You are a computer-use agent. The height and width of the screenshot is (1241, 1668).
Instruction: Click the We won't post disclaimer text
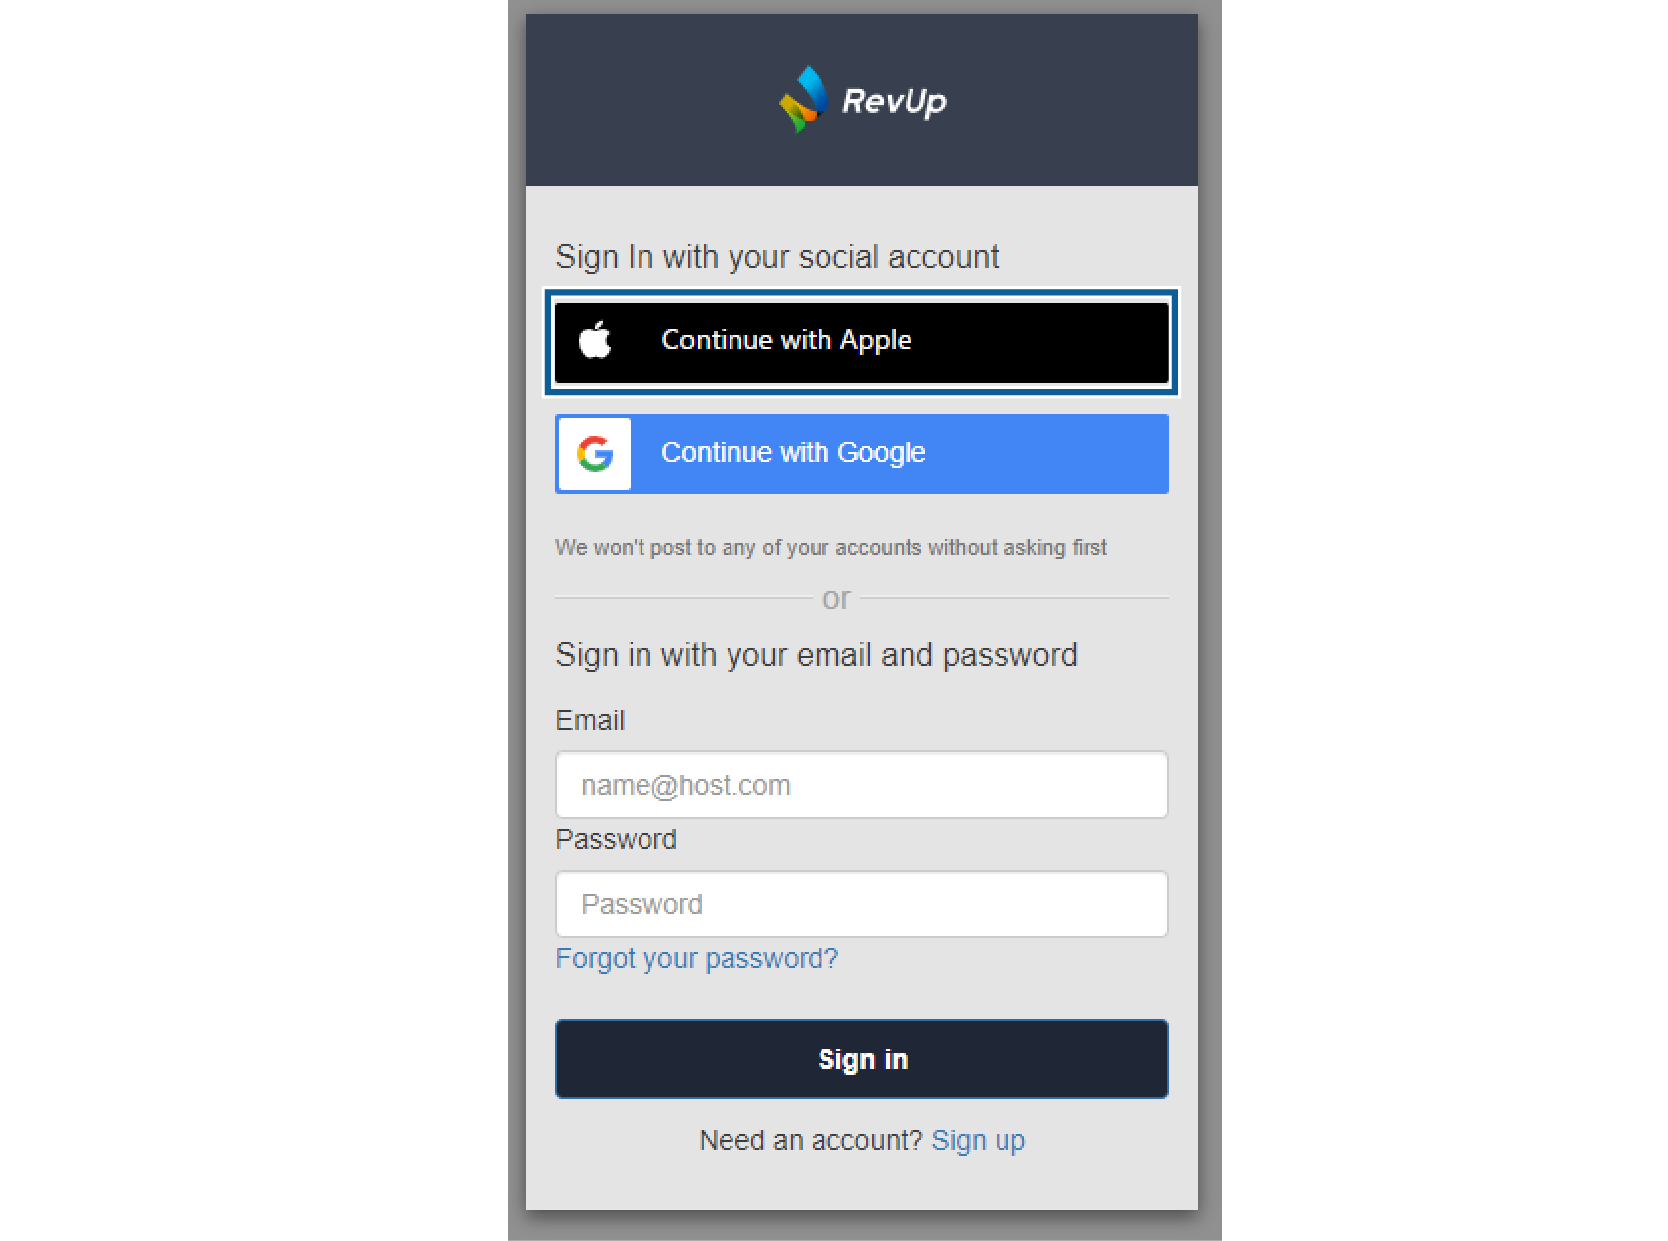point(831,548)
